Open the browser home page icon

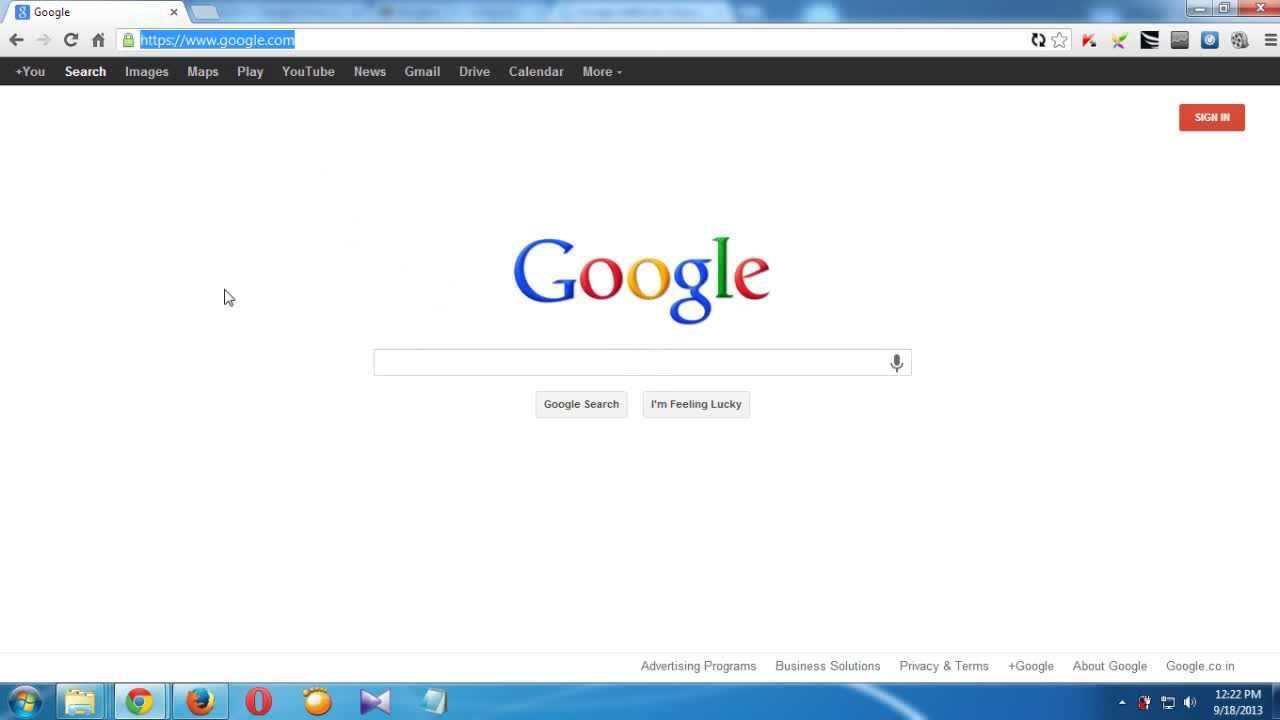(x=98, y=40)
